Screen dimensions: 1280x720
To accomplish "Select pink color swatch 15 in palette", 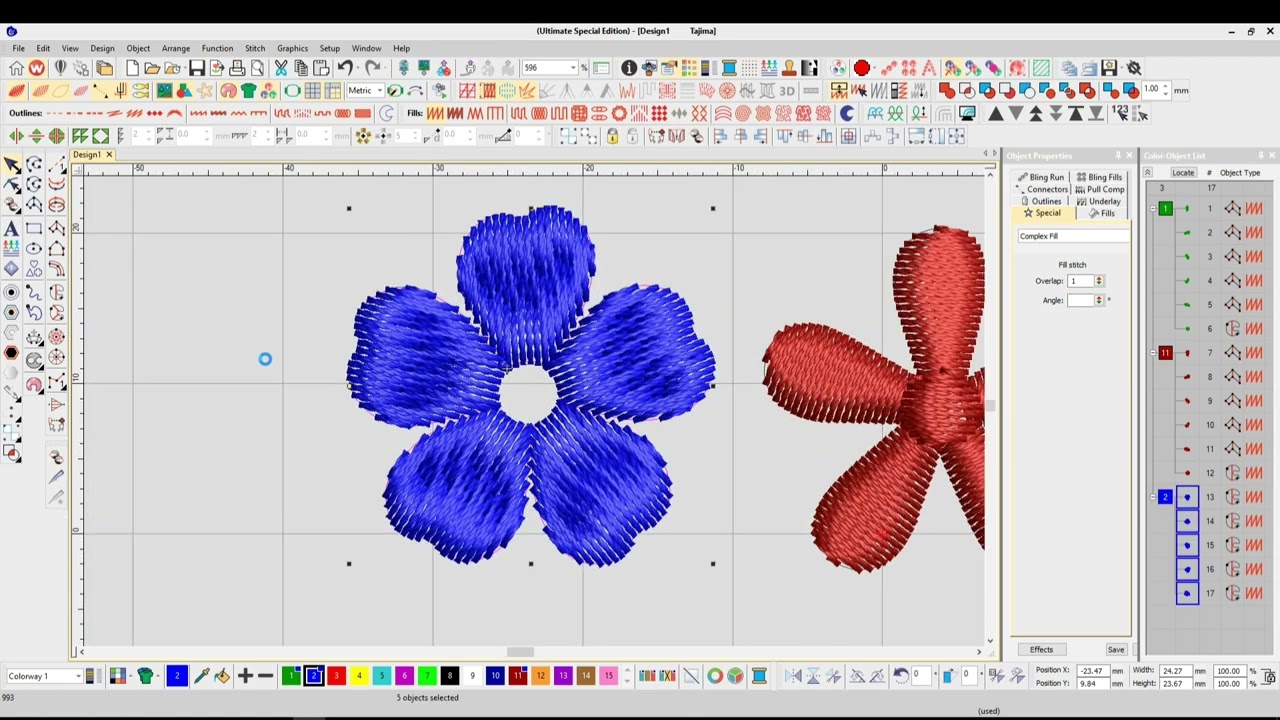I will (x=608, y=677).
